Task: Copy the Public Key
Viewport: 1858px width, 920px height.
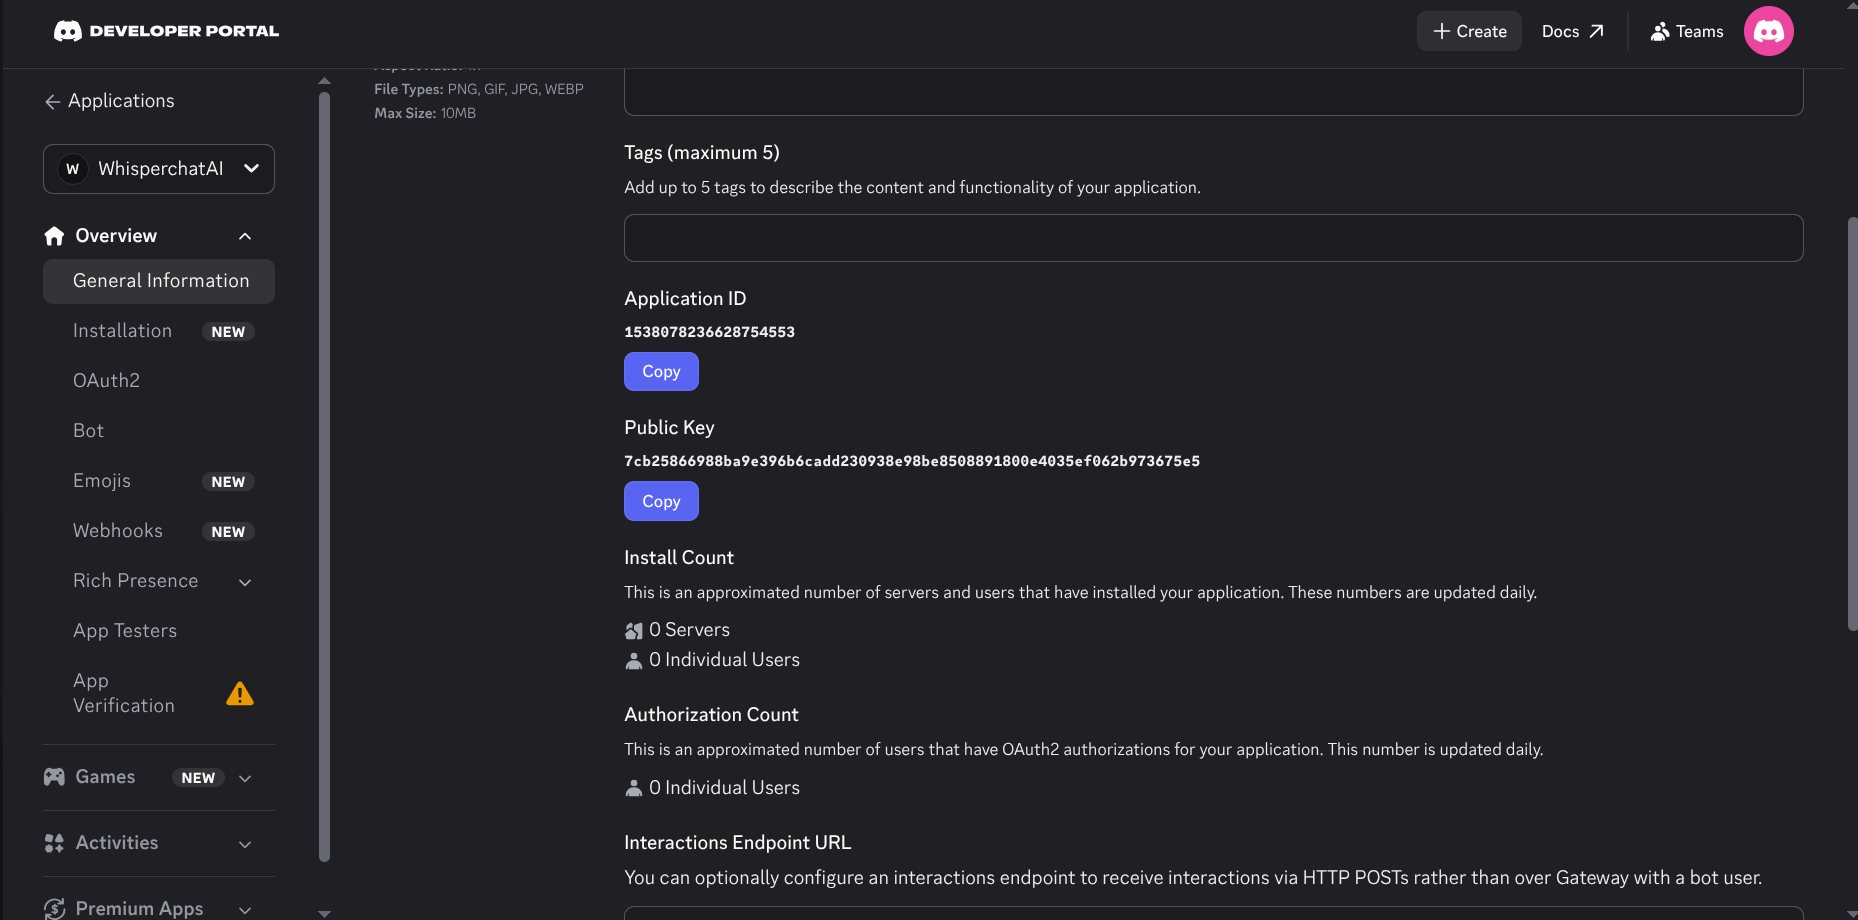Action: coord(661,501)
